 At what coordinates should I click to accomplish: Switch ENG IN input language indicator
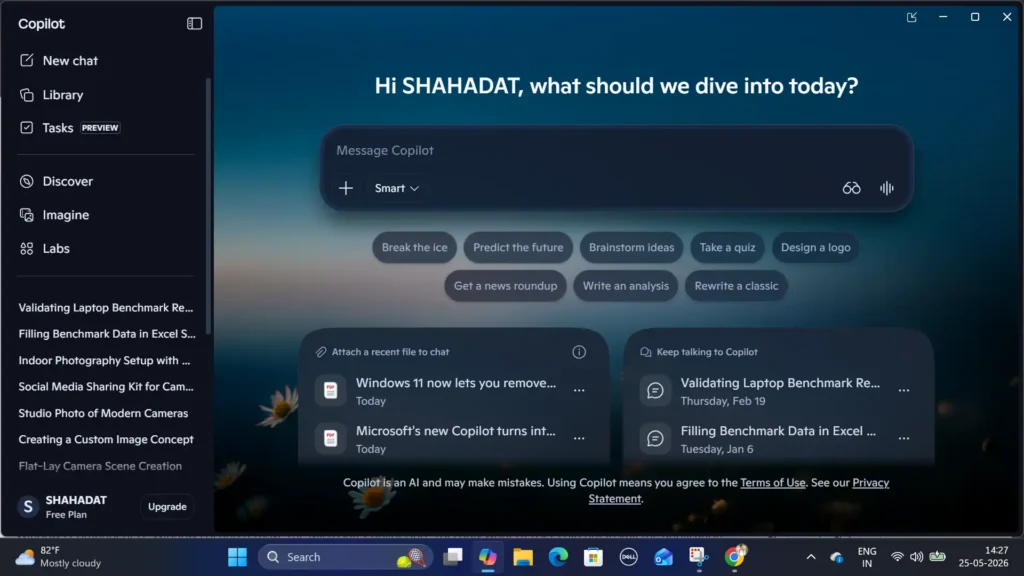(x=867, y=557)
